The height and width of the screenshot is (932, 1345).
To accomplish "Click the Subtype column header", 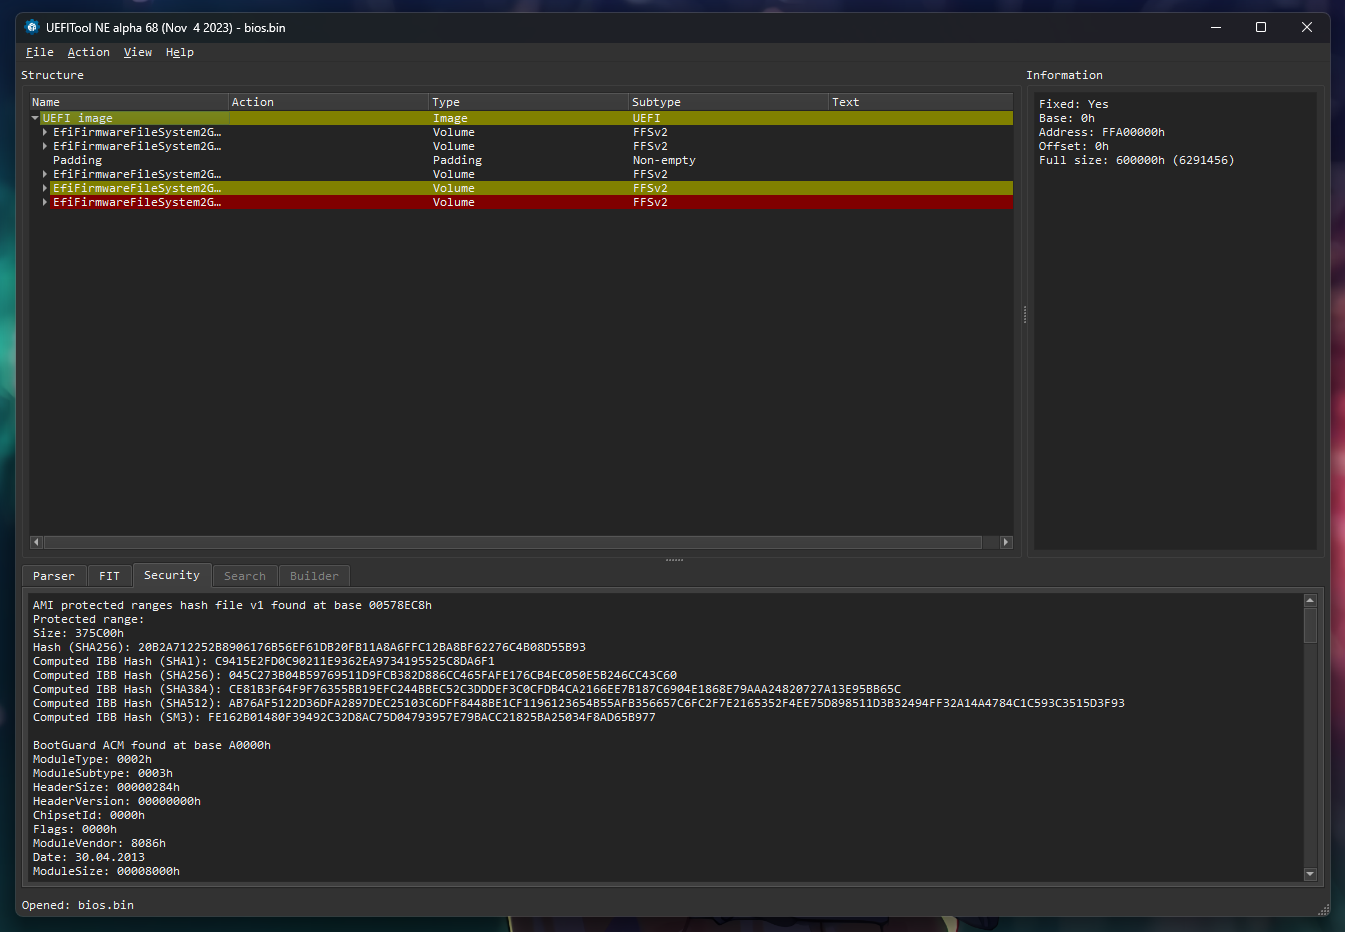I will 656,102.
